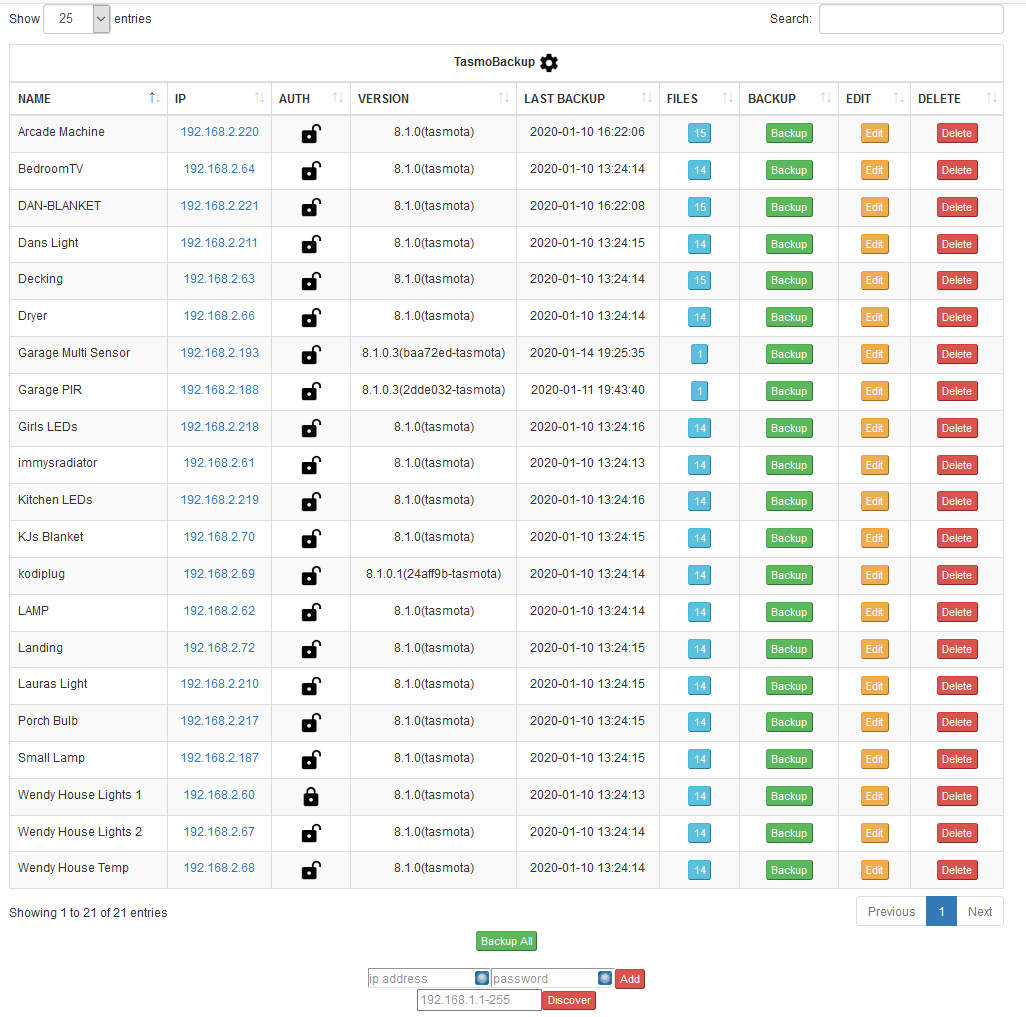Image resolution: width=1026 pixels, height=1017 pixels.
Task: Click the padlock icon in Dryer row
Action: [311, 317]
